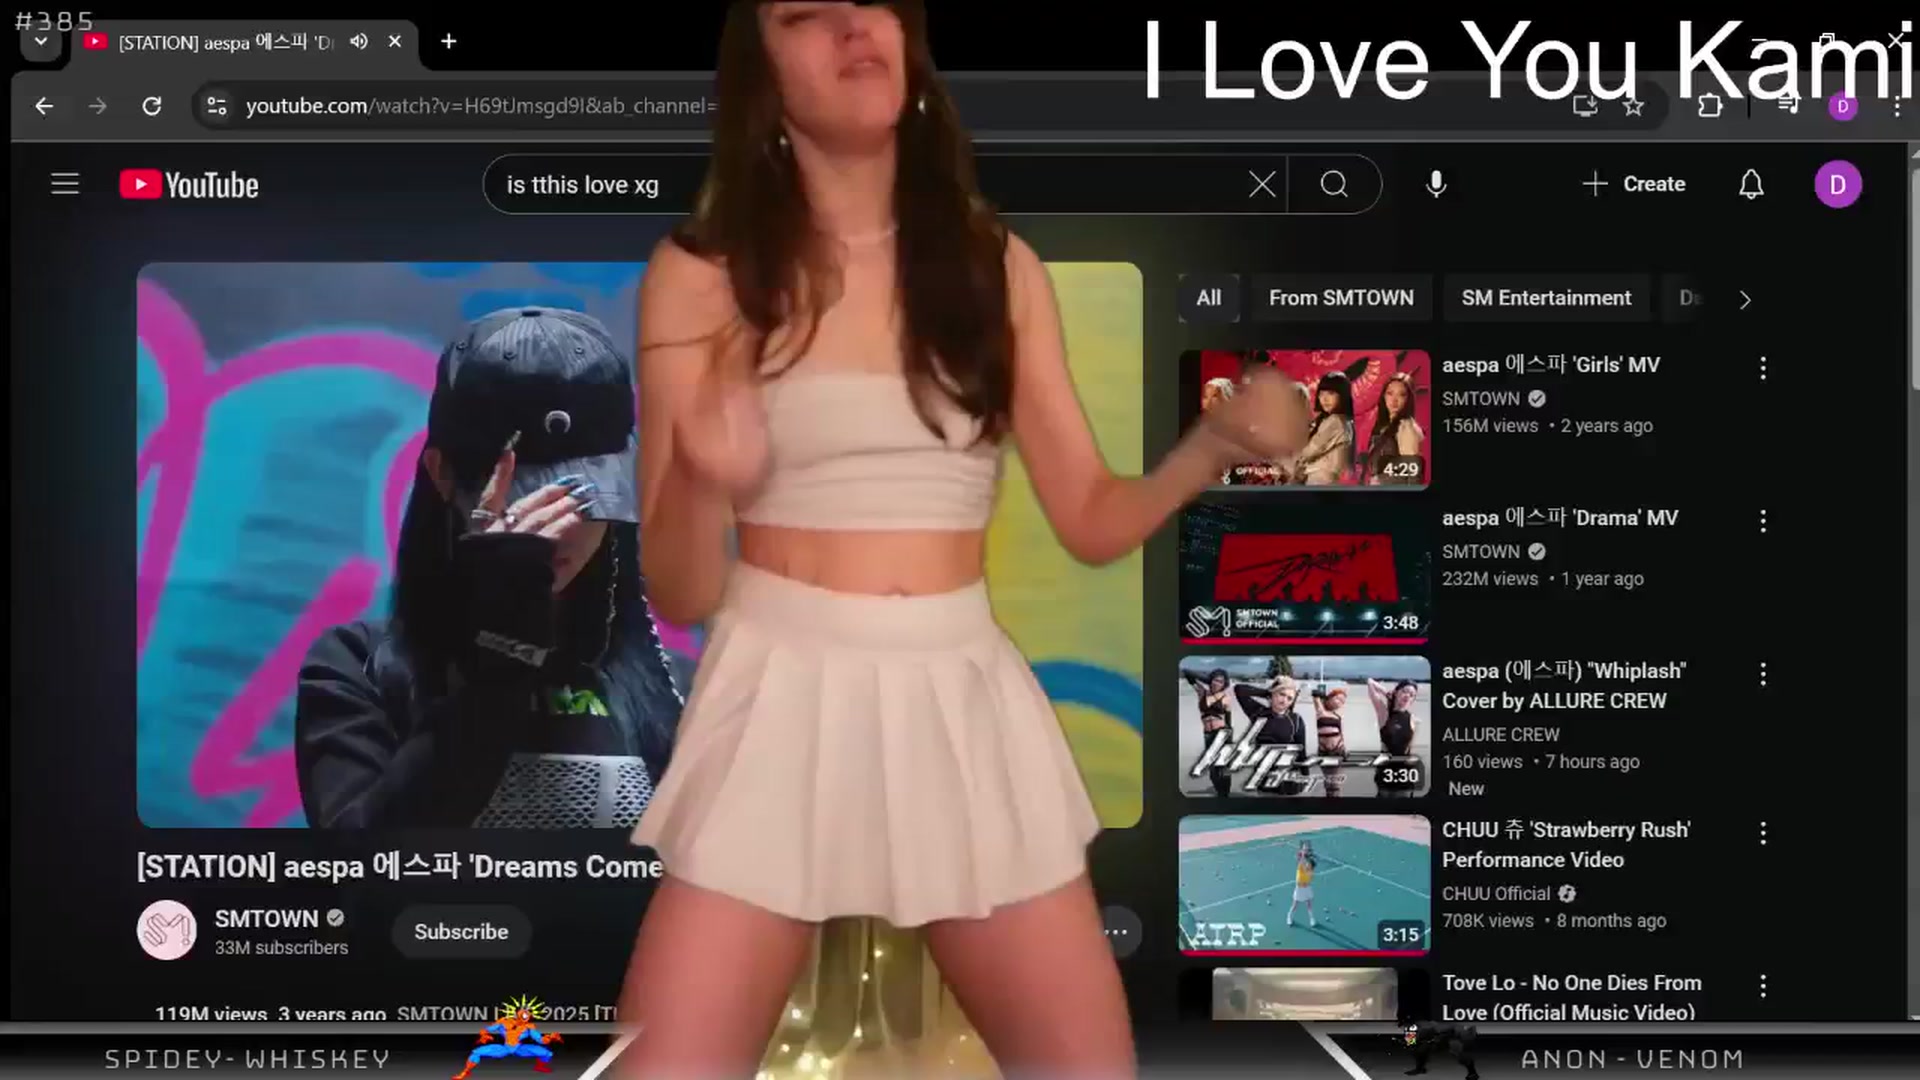Screen dimensions: 1920x1080
Task: Open CHUU Strawberry Rush Performance Video title
Action: tap(1566, 845)
